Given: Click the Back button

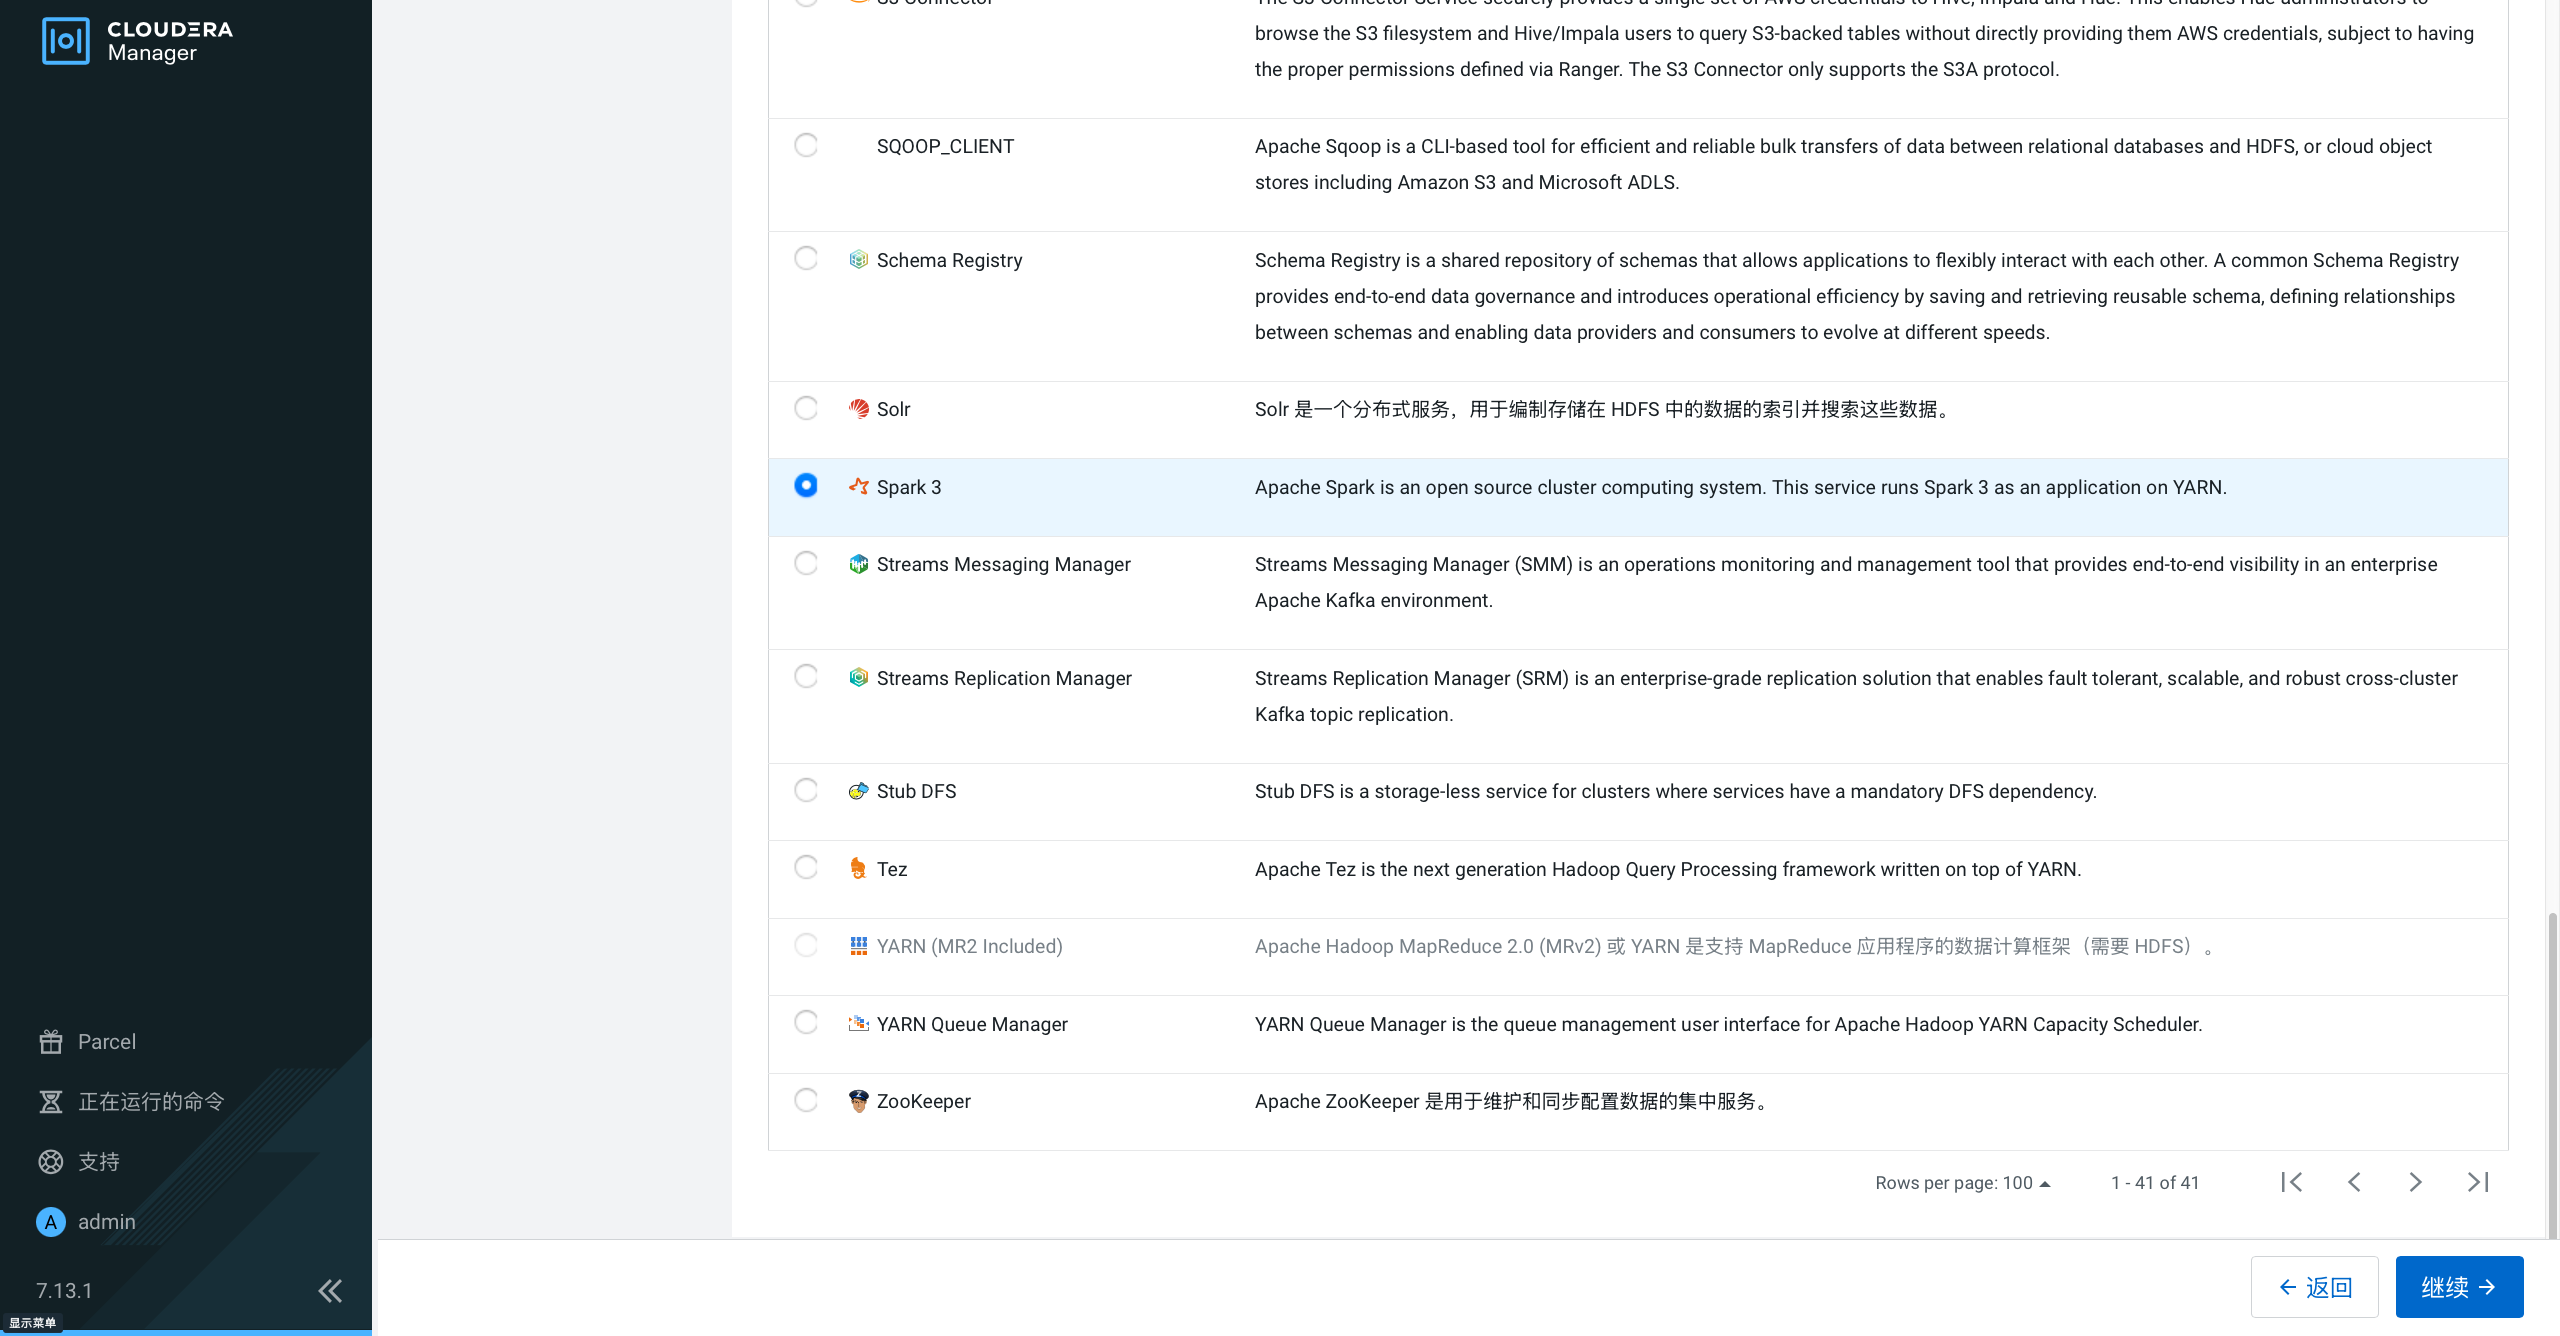Looking at the screenshot, I should tap(2314, 1287).
